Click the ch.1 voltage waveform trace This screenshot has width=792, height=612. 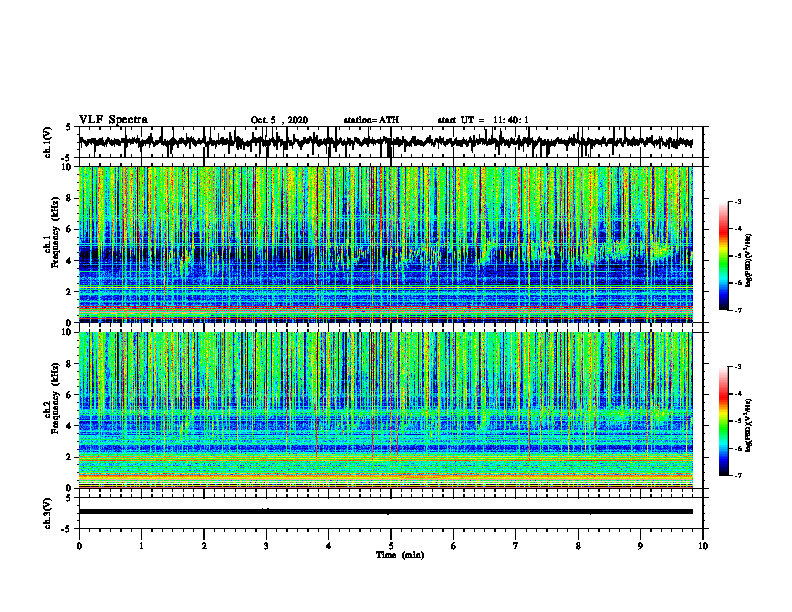[386, 142]
